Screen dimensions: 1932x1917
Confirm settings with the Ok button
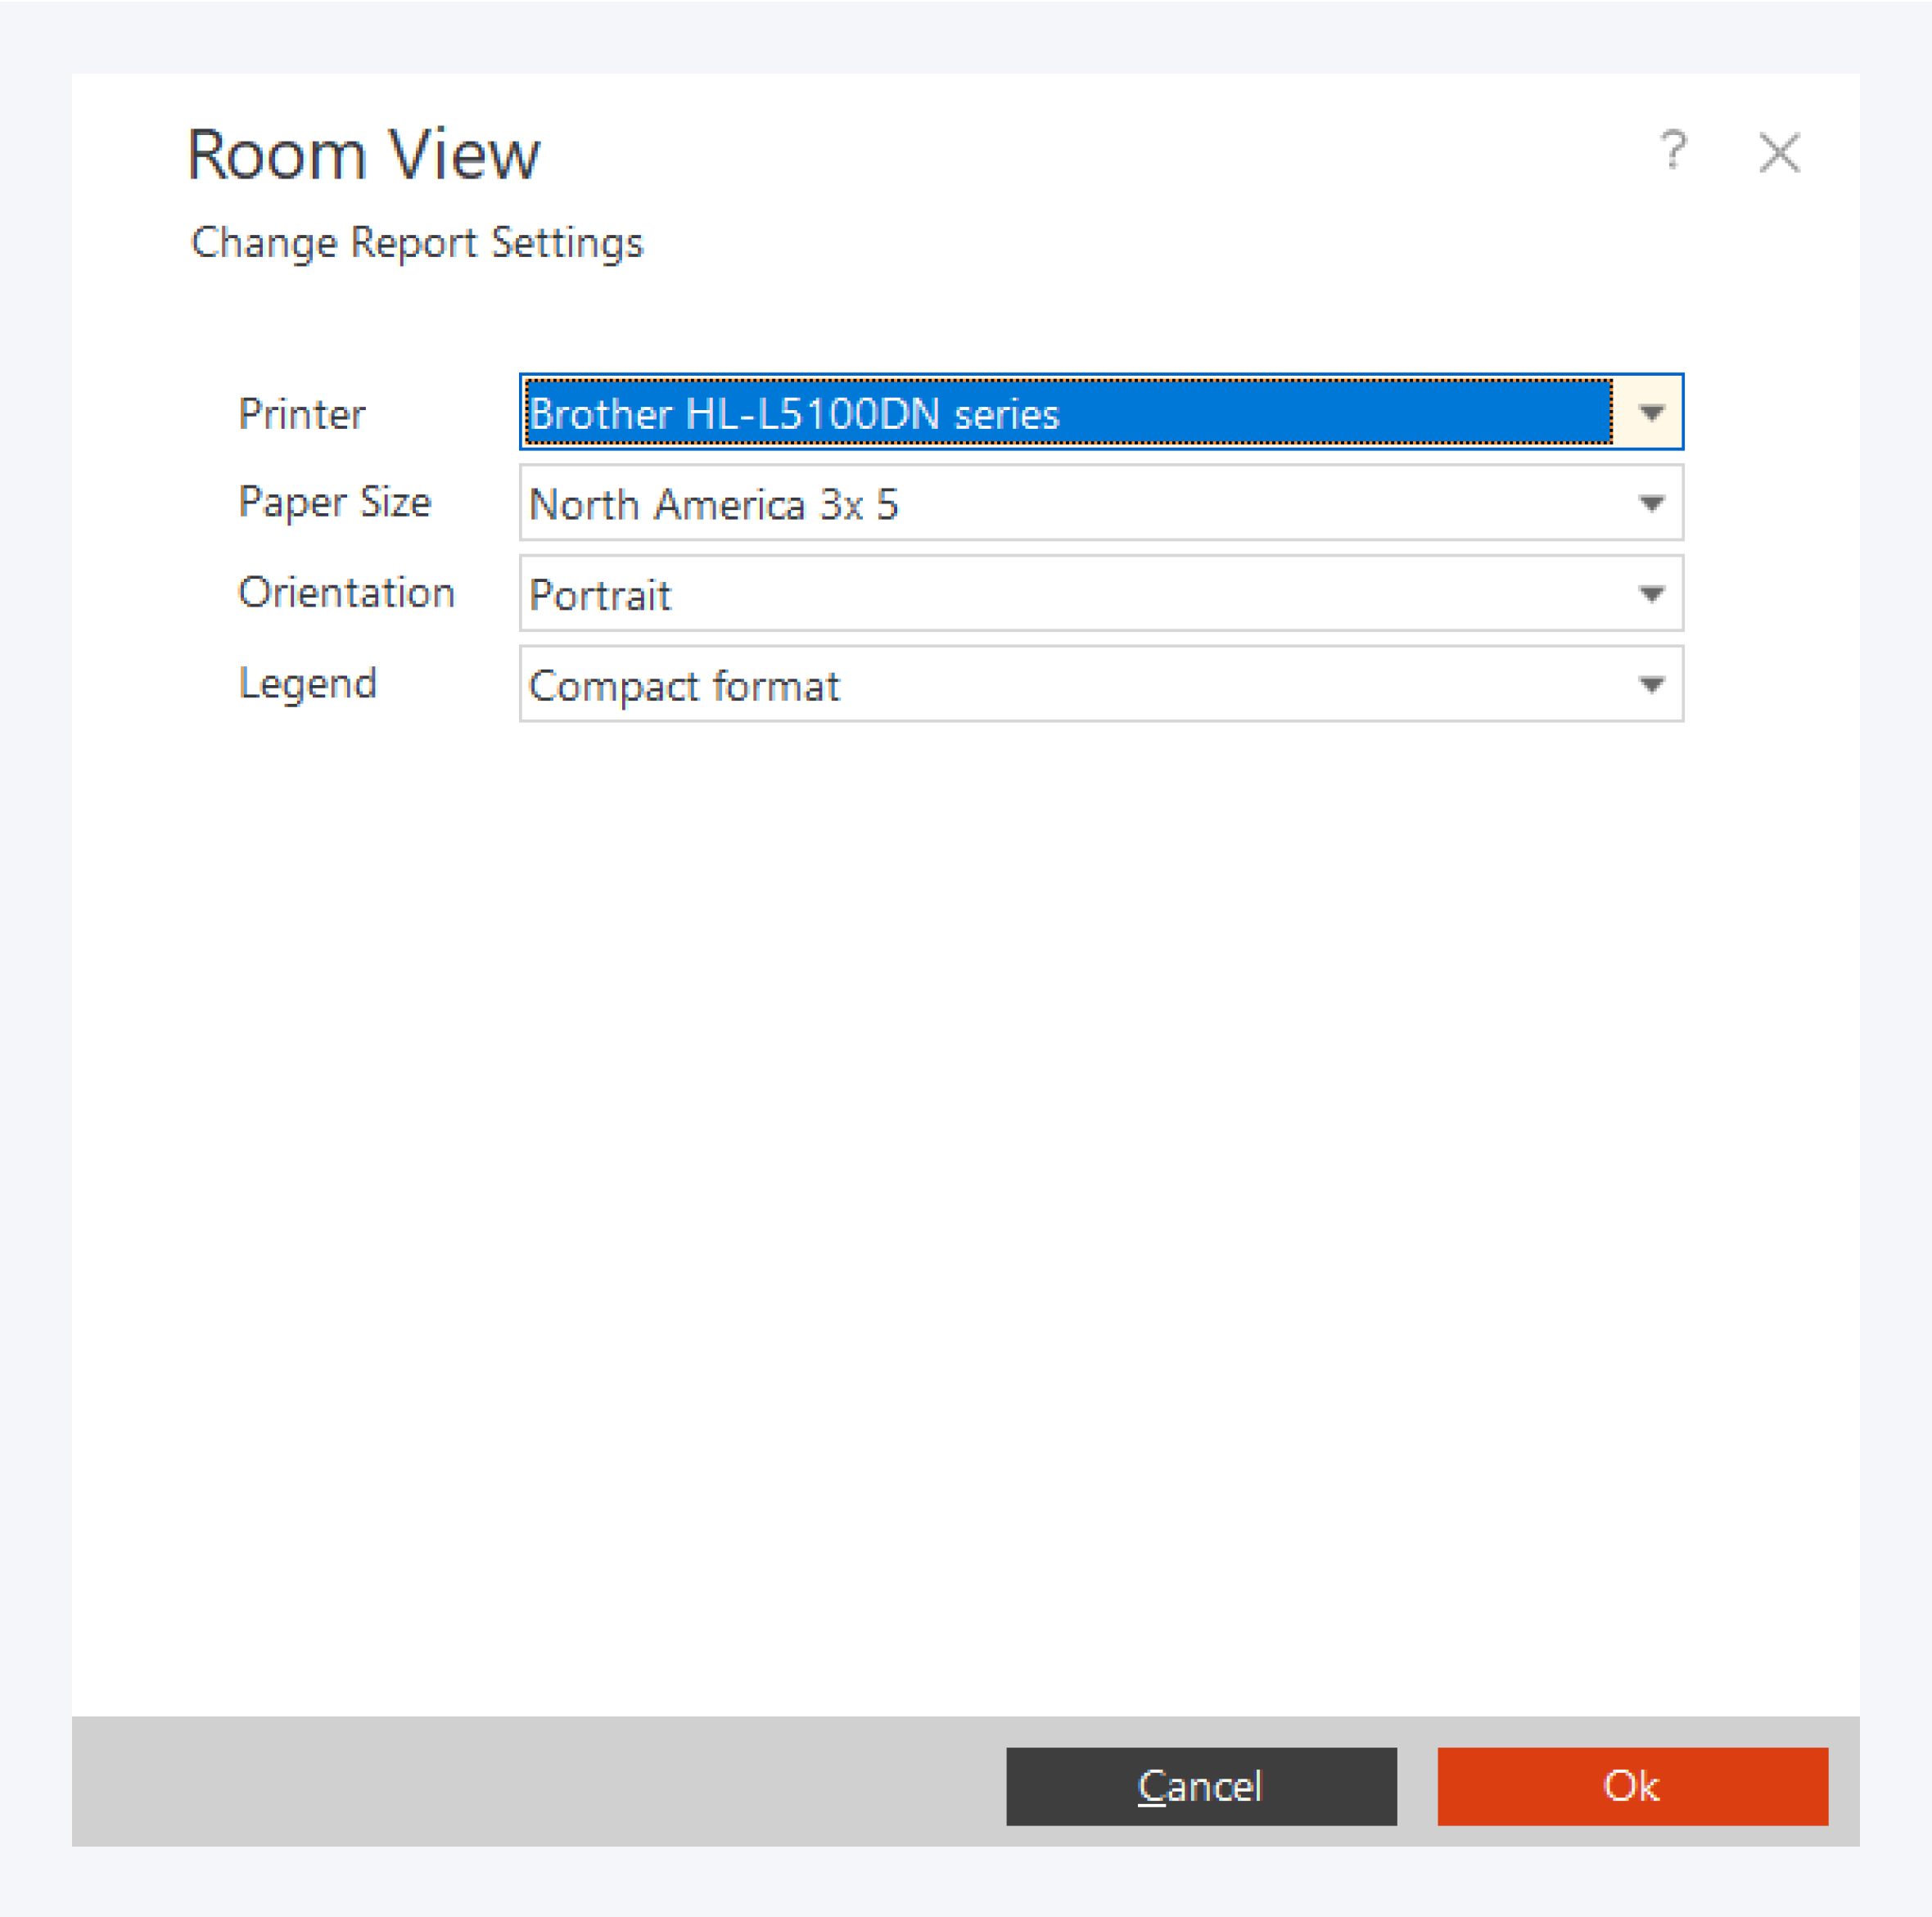[1632, 1786]
